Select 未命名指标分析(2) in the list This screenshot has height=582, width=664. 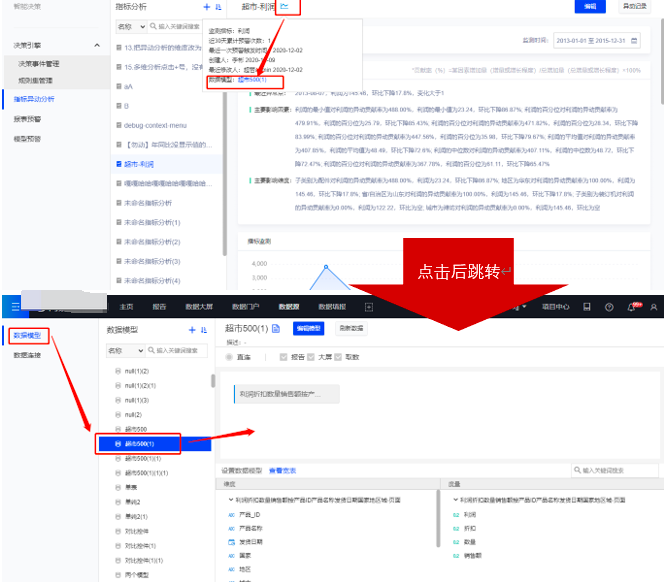point(152,242)
